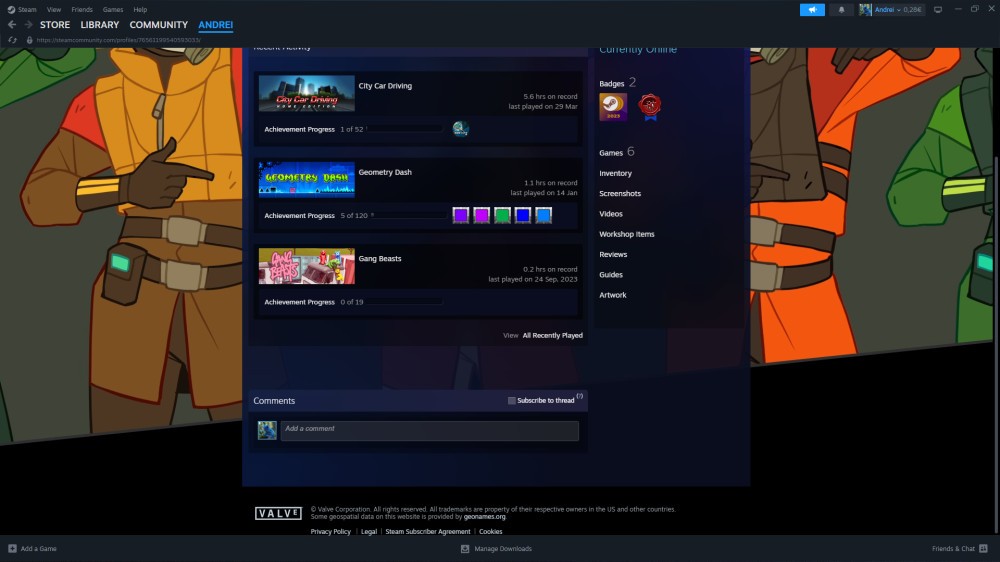
Task: Click the Geometry Dash thumbnail
Action: point(307,179)
